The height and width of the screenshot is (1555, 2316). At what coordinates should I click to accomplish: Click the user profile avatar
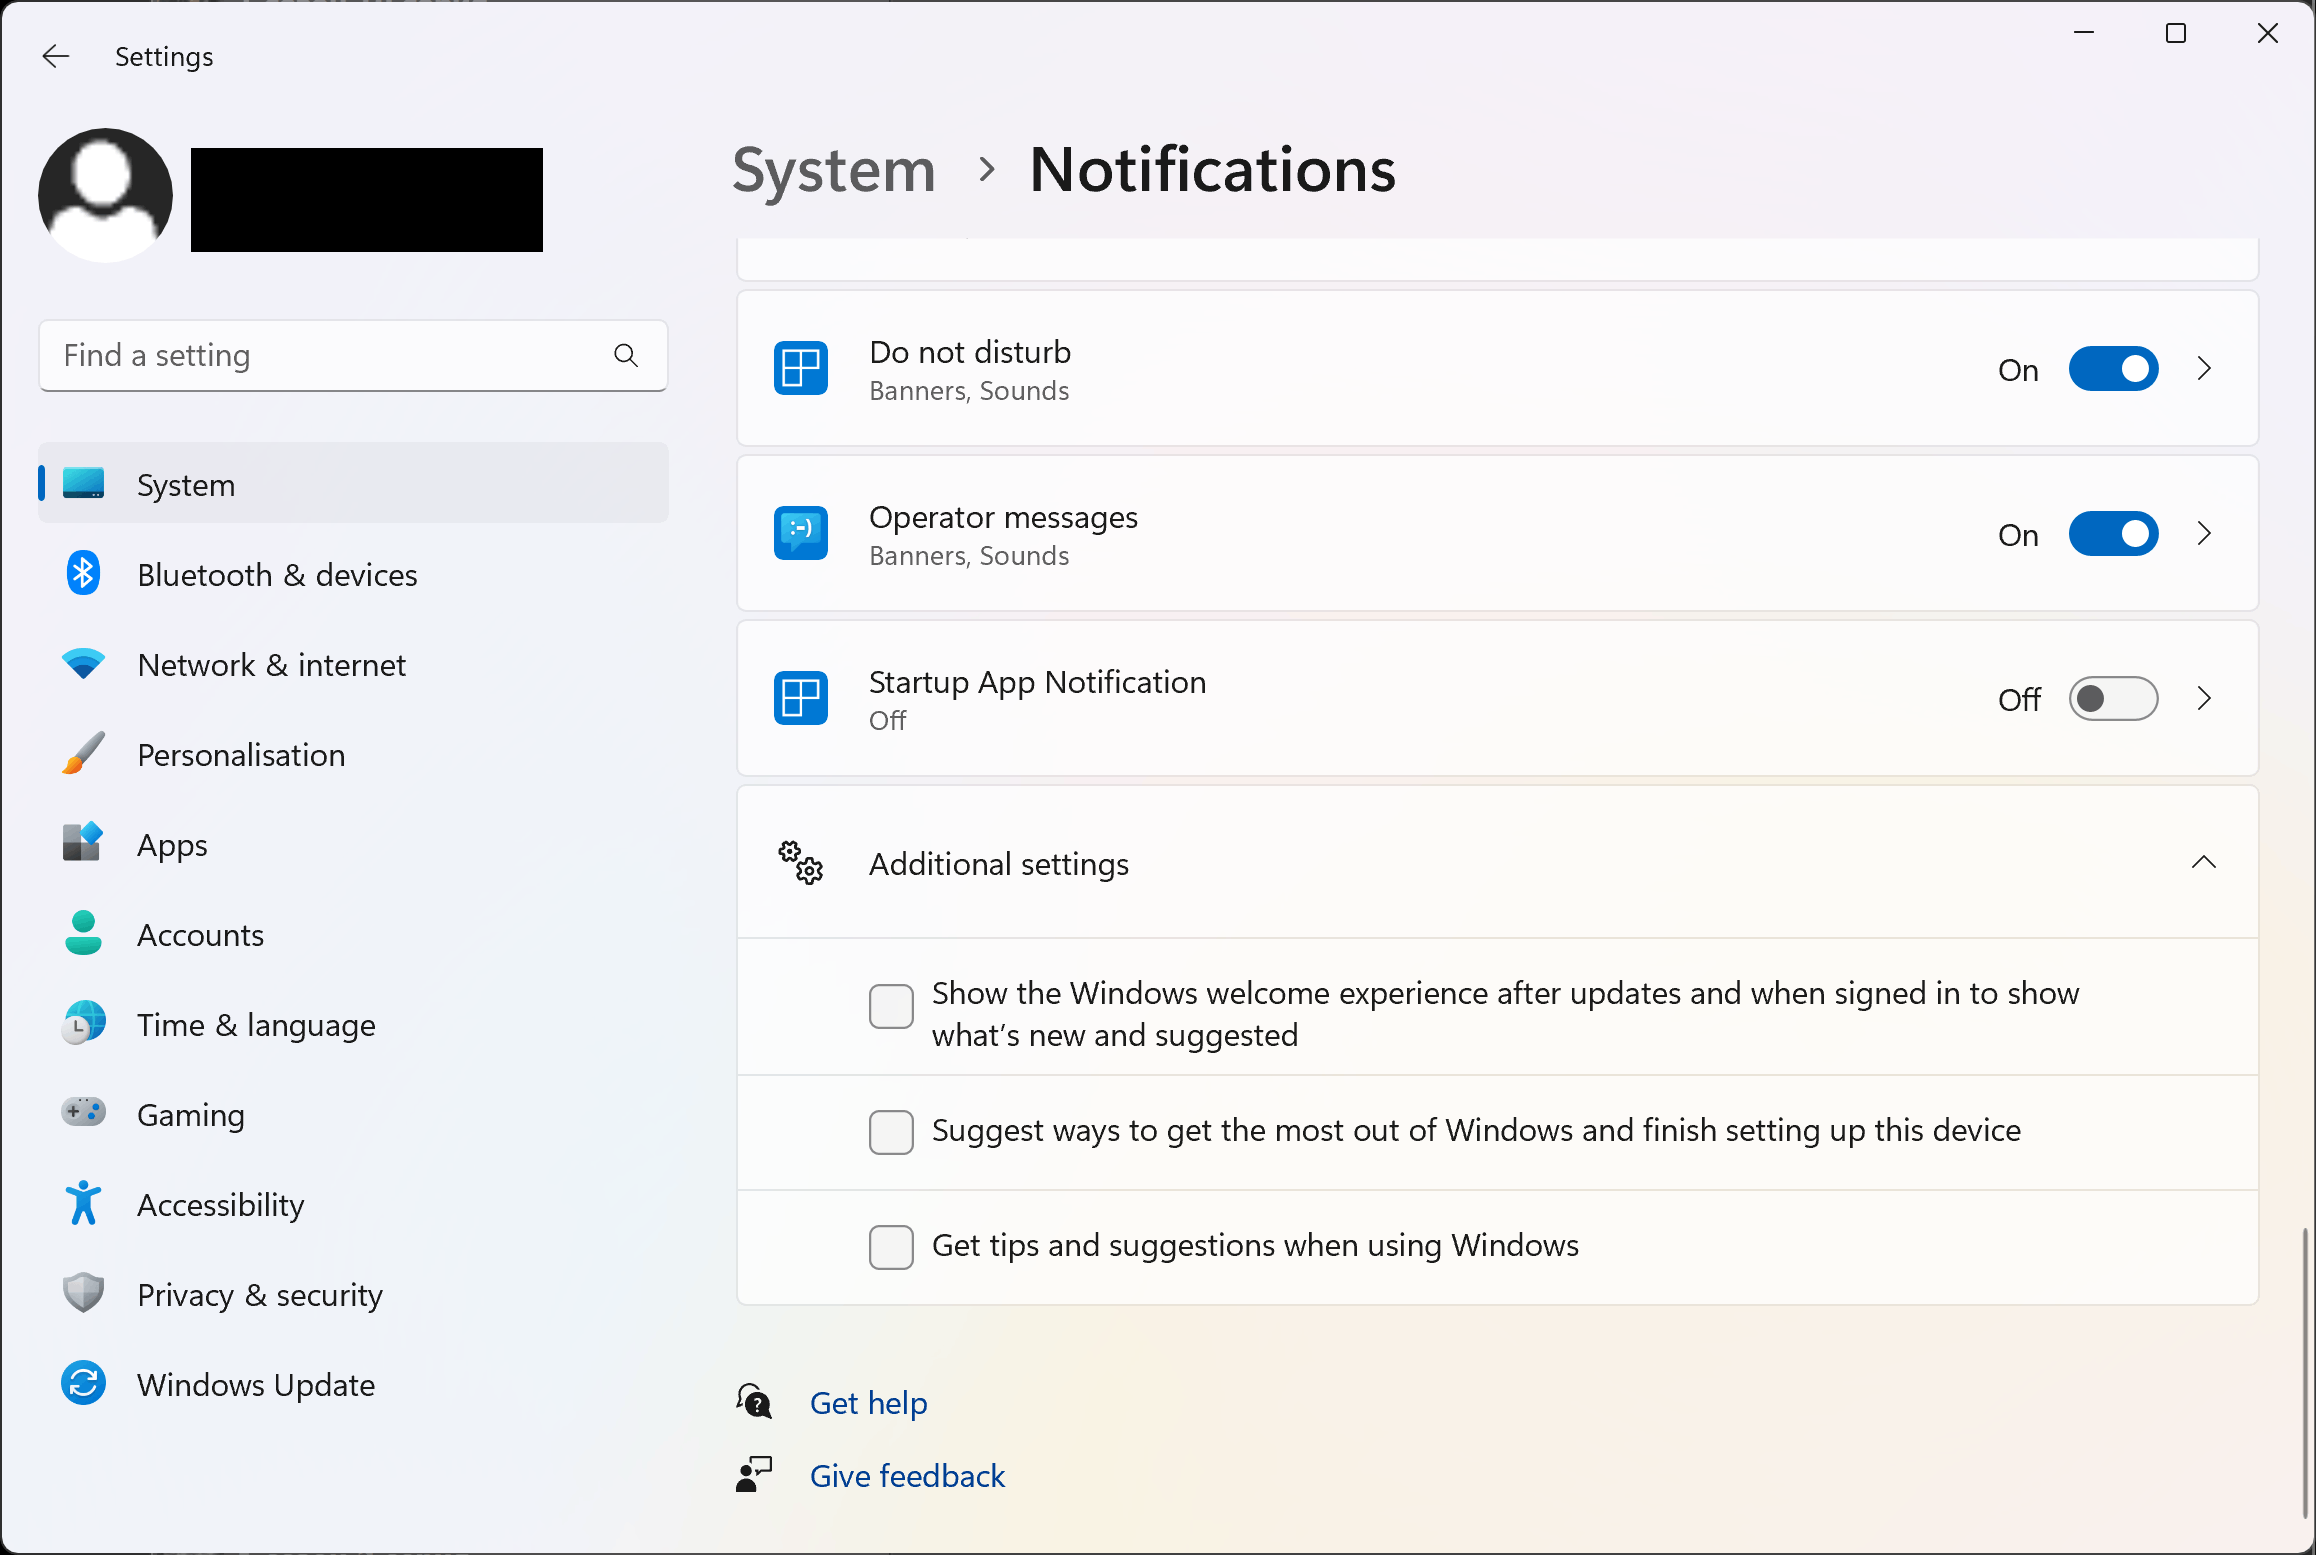105,195
